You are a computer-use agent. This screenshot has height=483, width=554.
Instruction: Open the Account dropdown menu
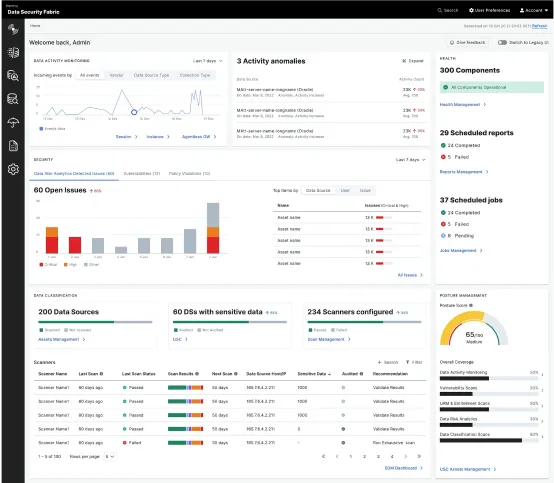tap(534, 10)
